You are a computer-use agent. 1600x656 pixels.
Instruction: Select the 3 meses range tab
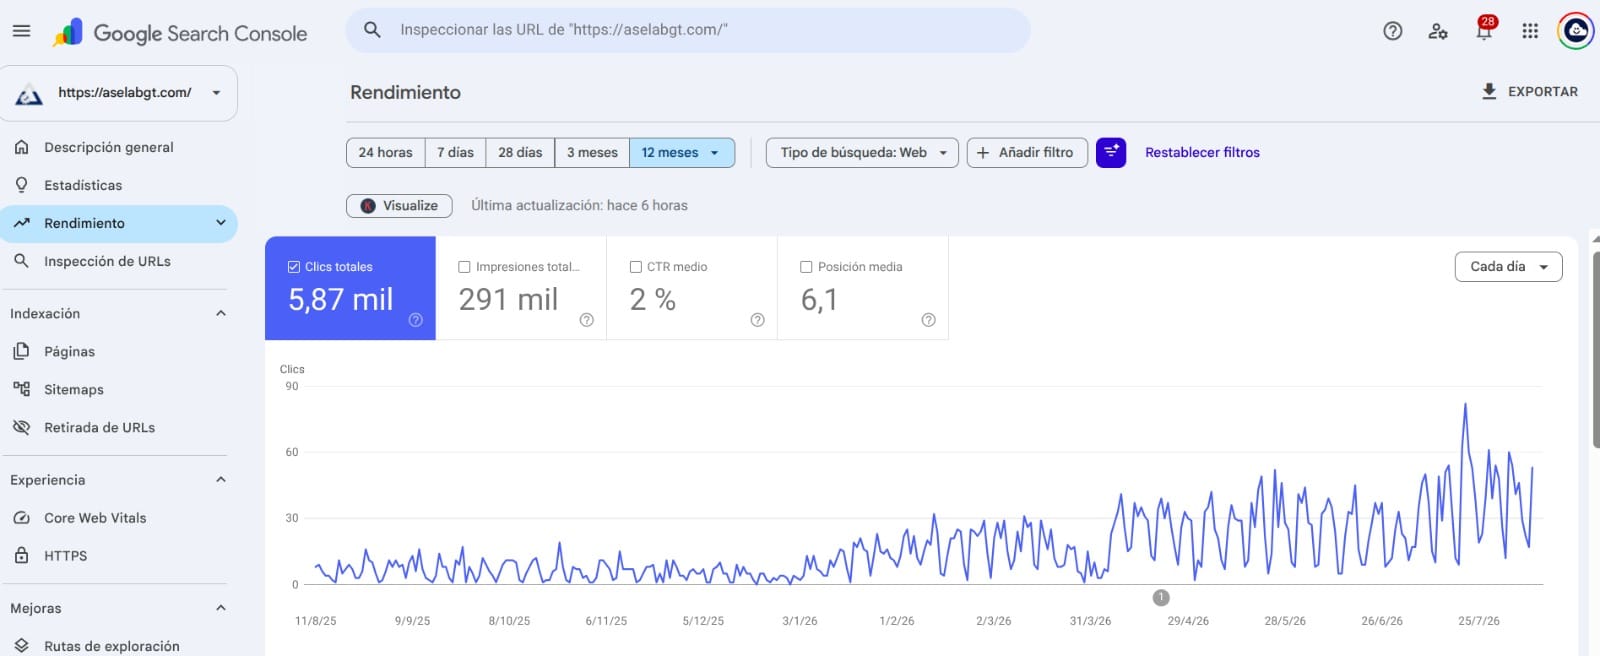[x=592, y=152]
